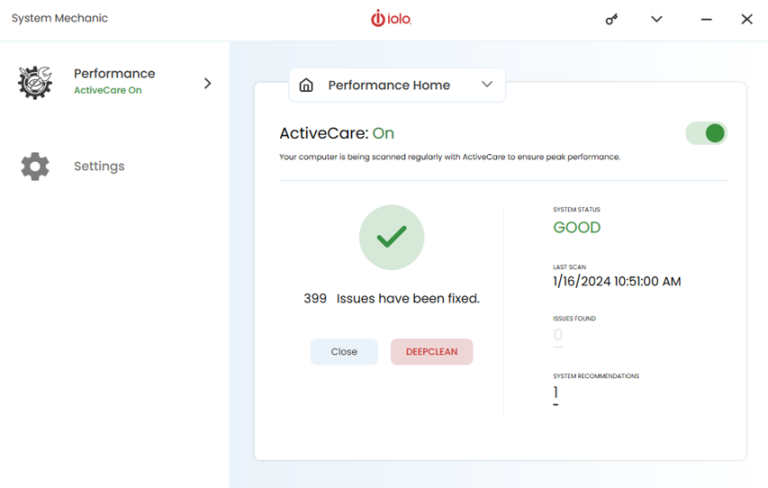Click the home icon beside Performance Home
Screen dimensions: 768x488
(x=306, y=85)
